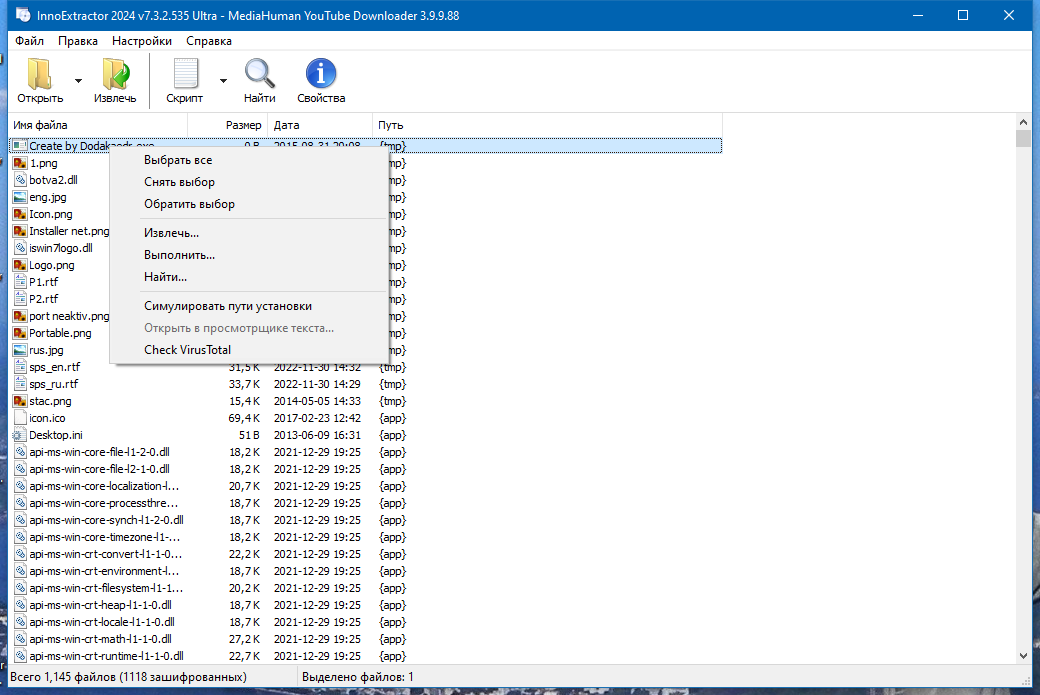
Task: Open the Скрипт script page icon
Action: click(x=185, y=74)
